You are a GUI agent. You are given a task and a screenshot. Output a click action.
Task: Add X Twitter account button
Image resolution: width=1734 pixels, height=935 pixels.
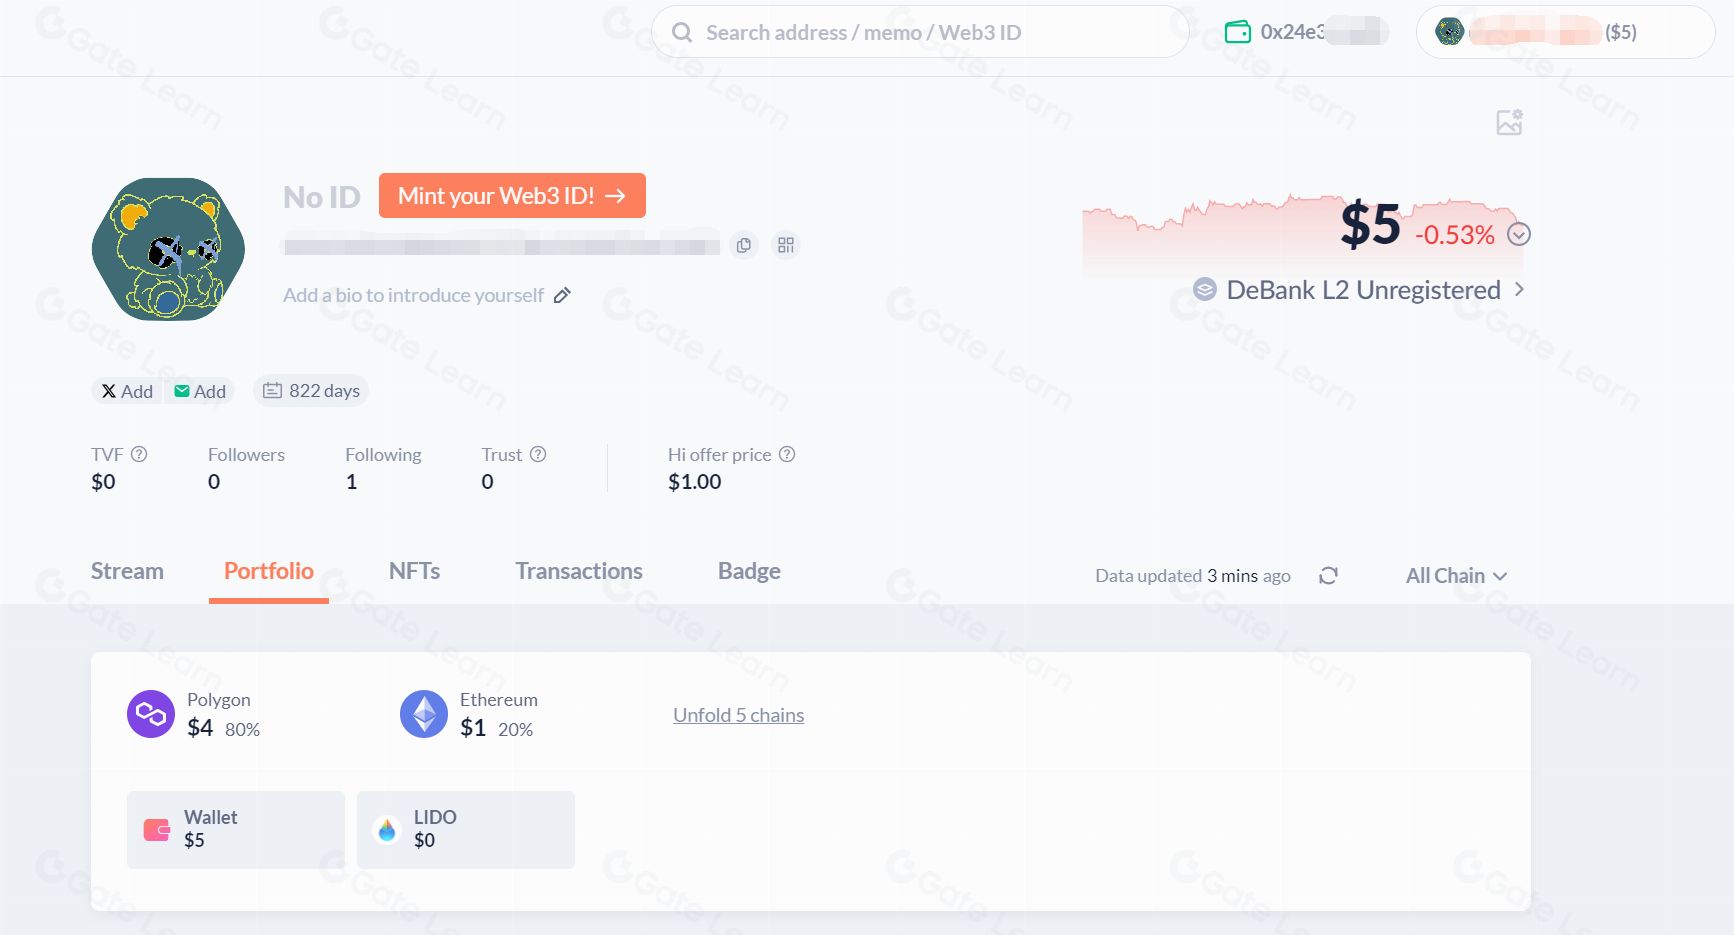pos(127,391)
